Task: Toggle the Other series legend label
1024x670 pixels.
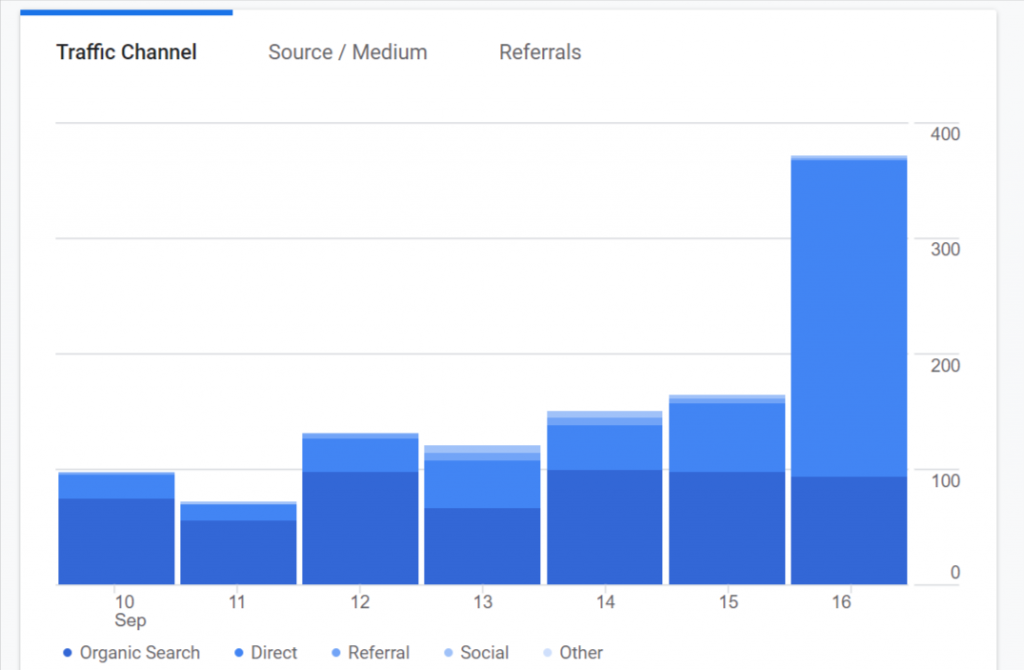Action: point(581,653)
